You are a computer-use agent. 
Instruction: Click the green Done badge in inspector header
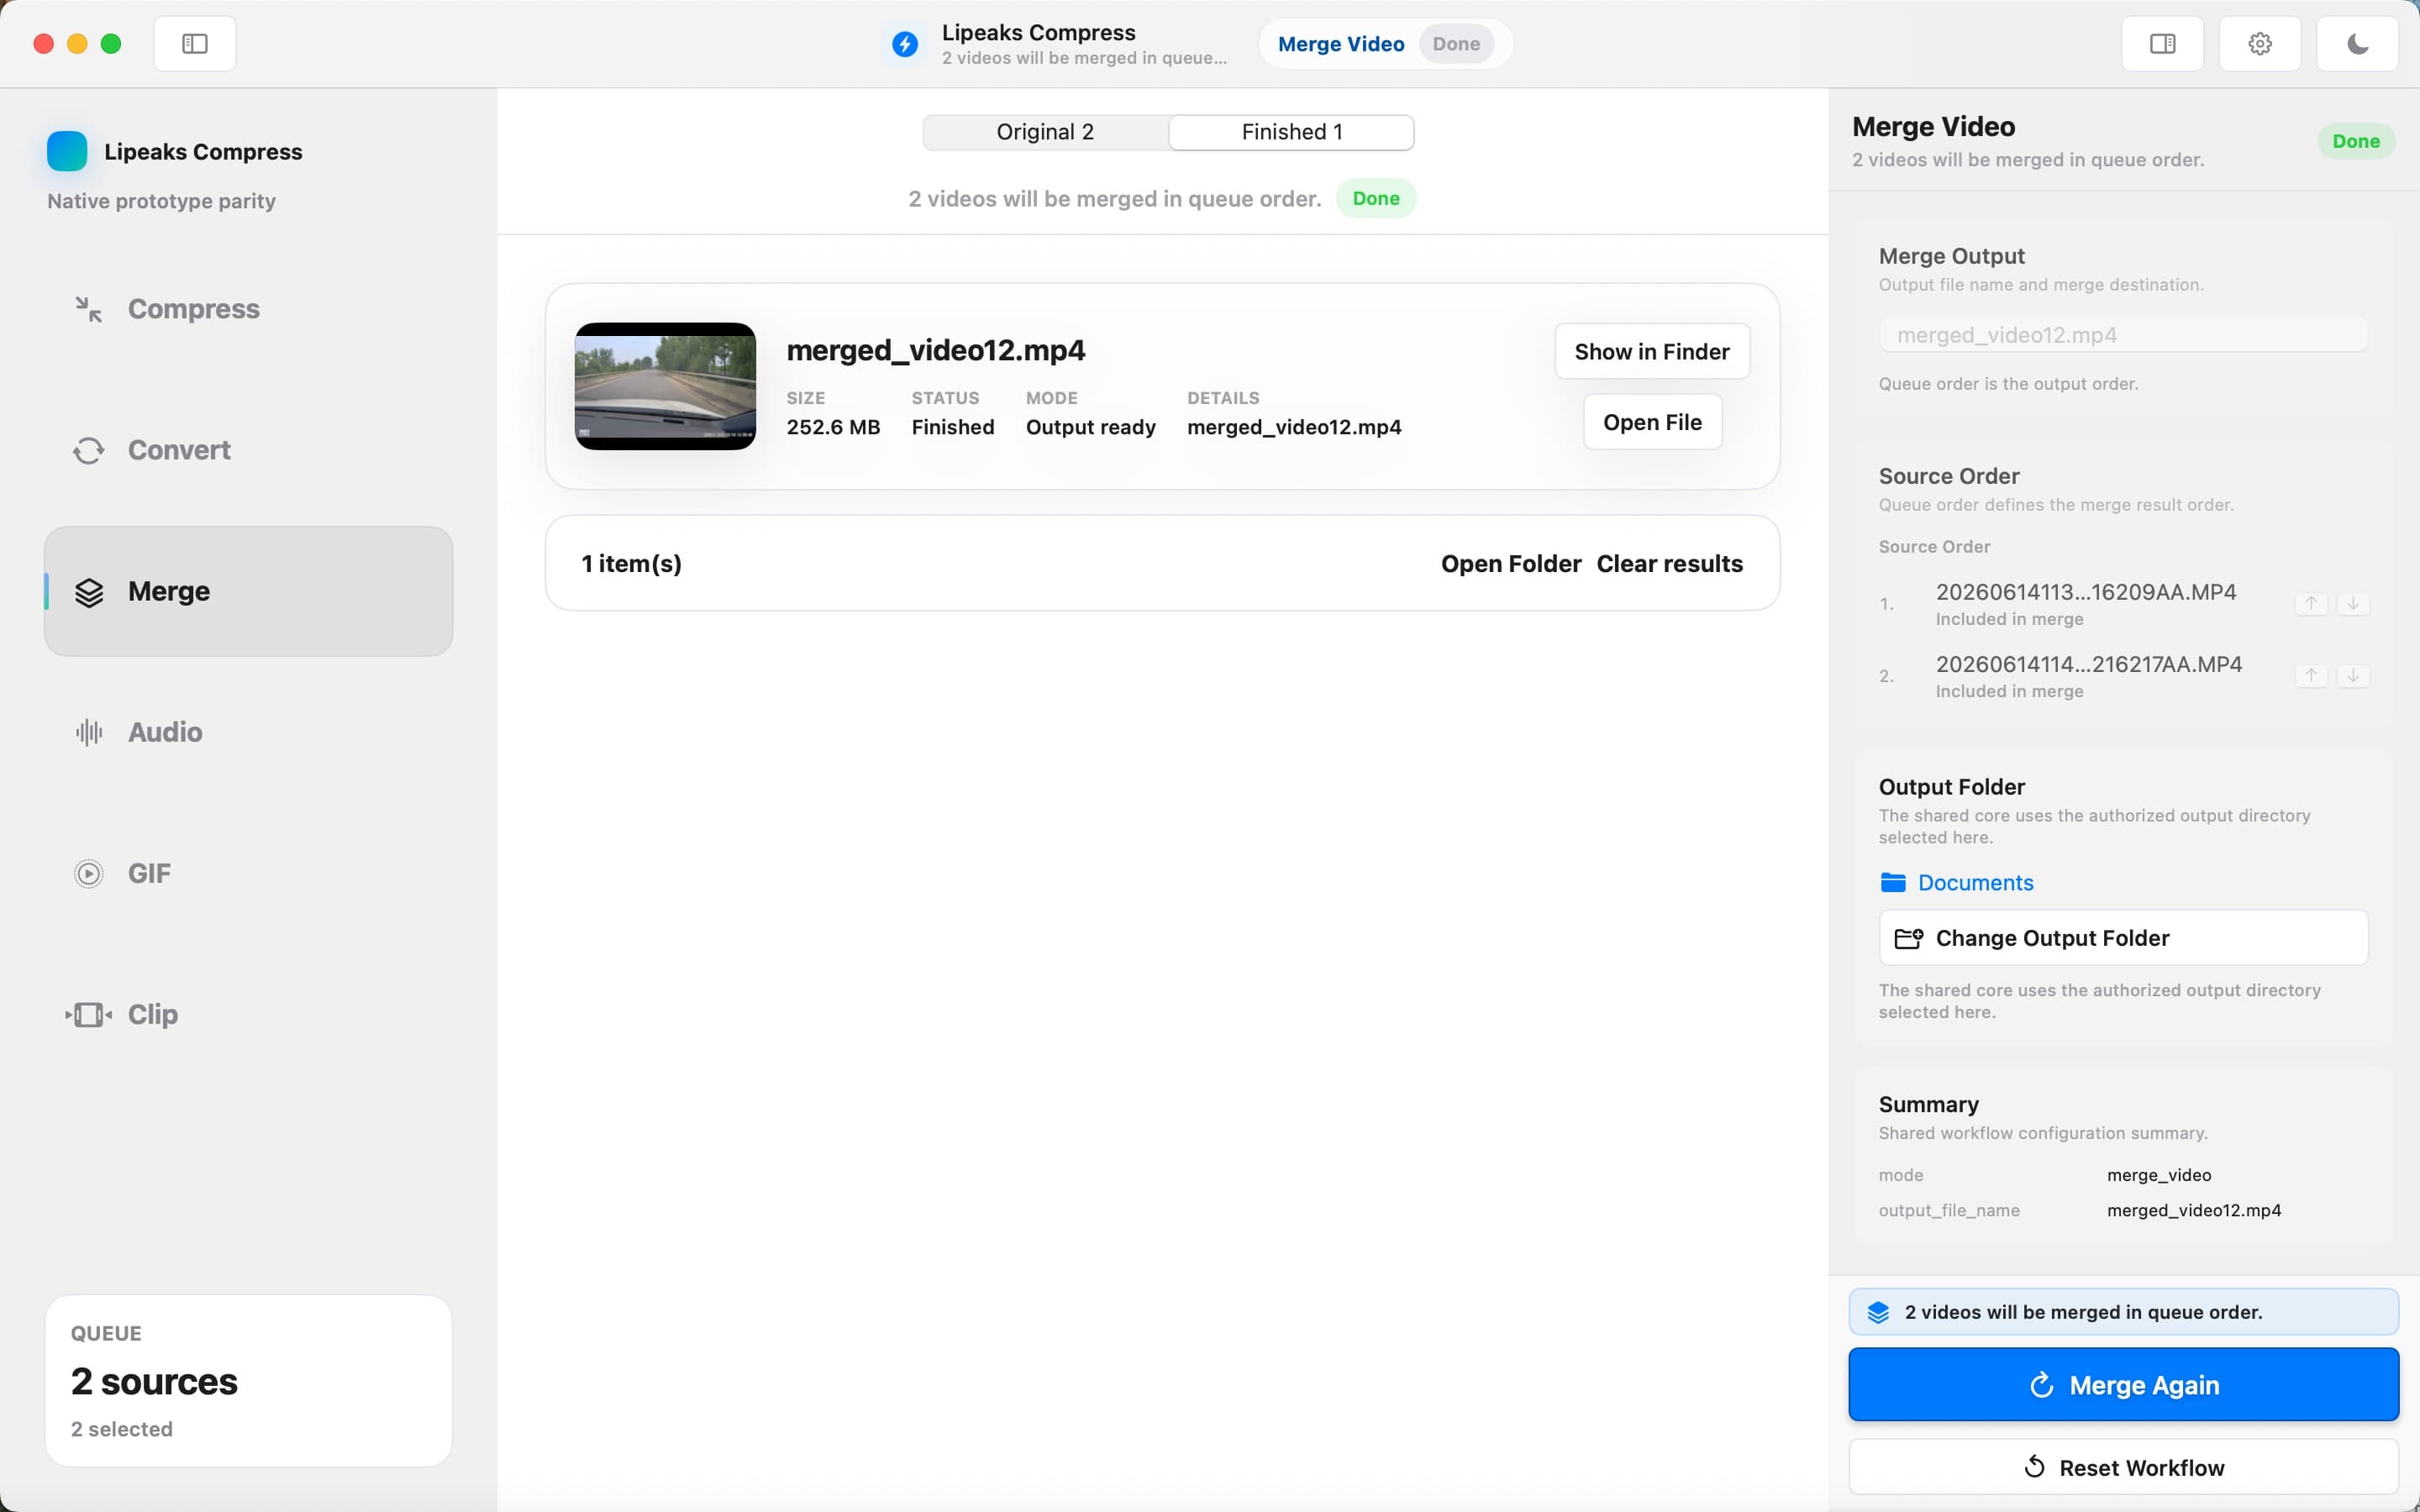(x=2356, y=141)
